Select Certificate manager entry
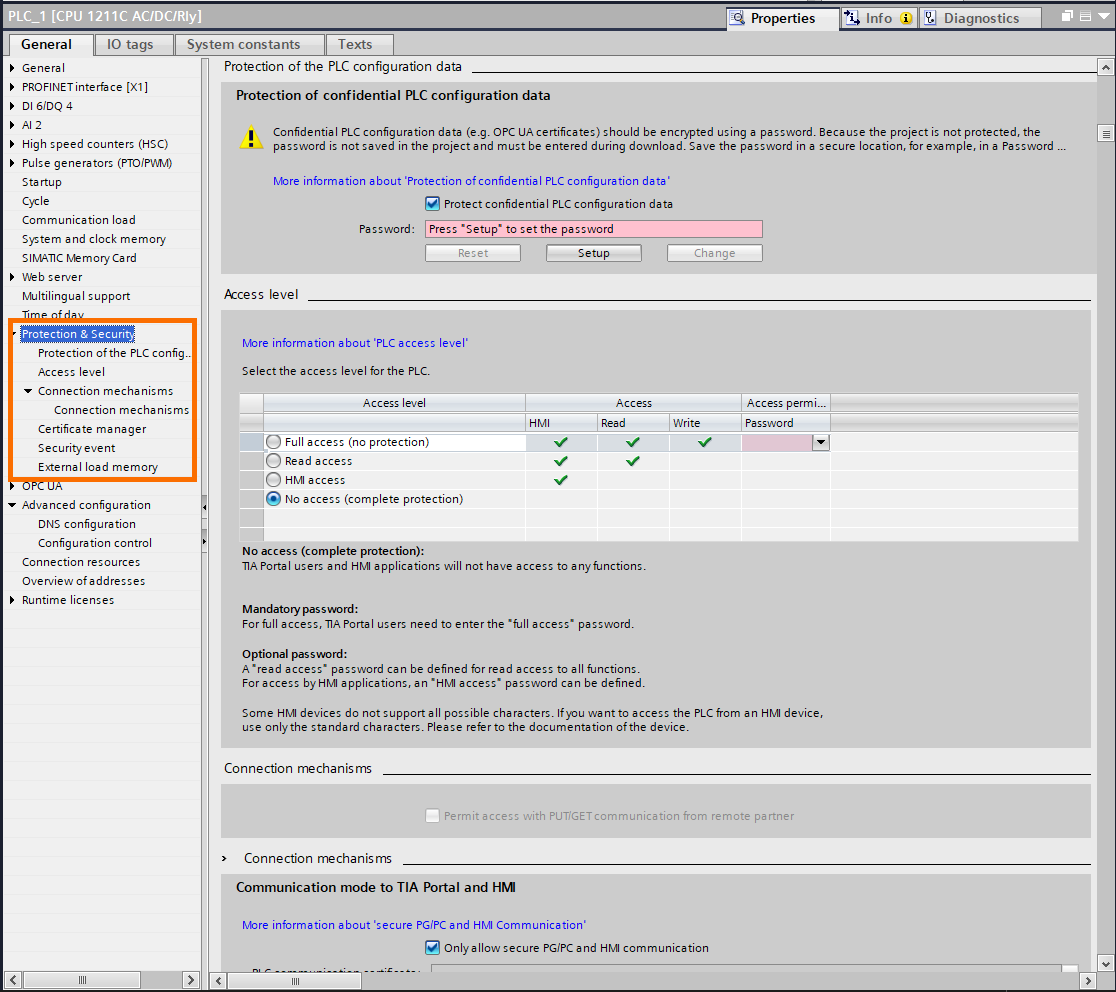Screen dimensions: 1116x992 pos(92,429)
